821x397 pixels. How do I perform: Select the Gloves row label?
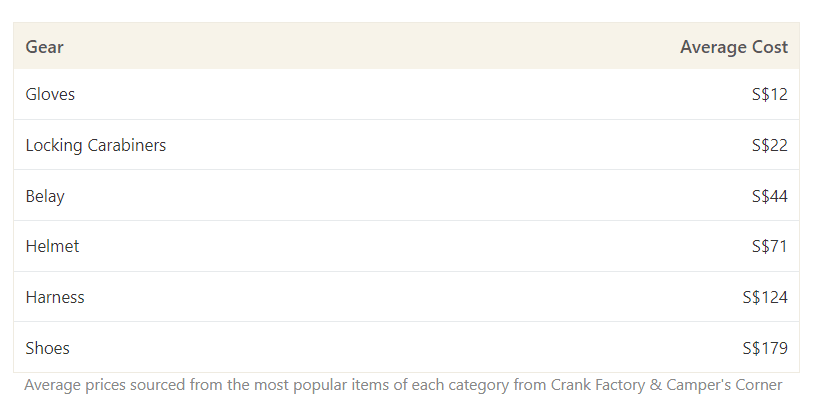50,94
